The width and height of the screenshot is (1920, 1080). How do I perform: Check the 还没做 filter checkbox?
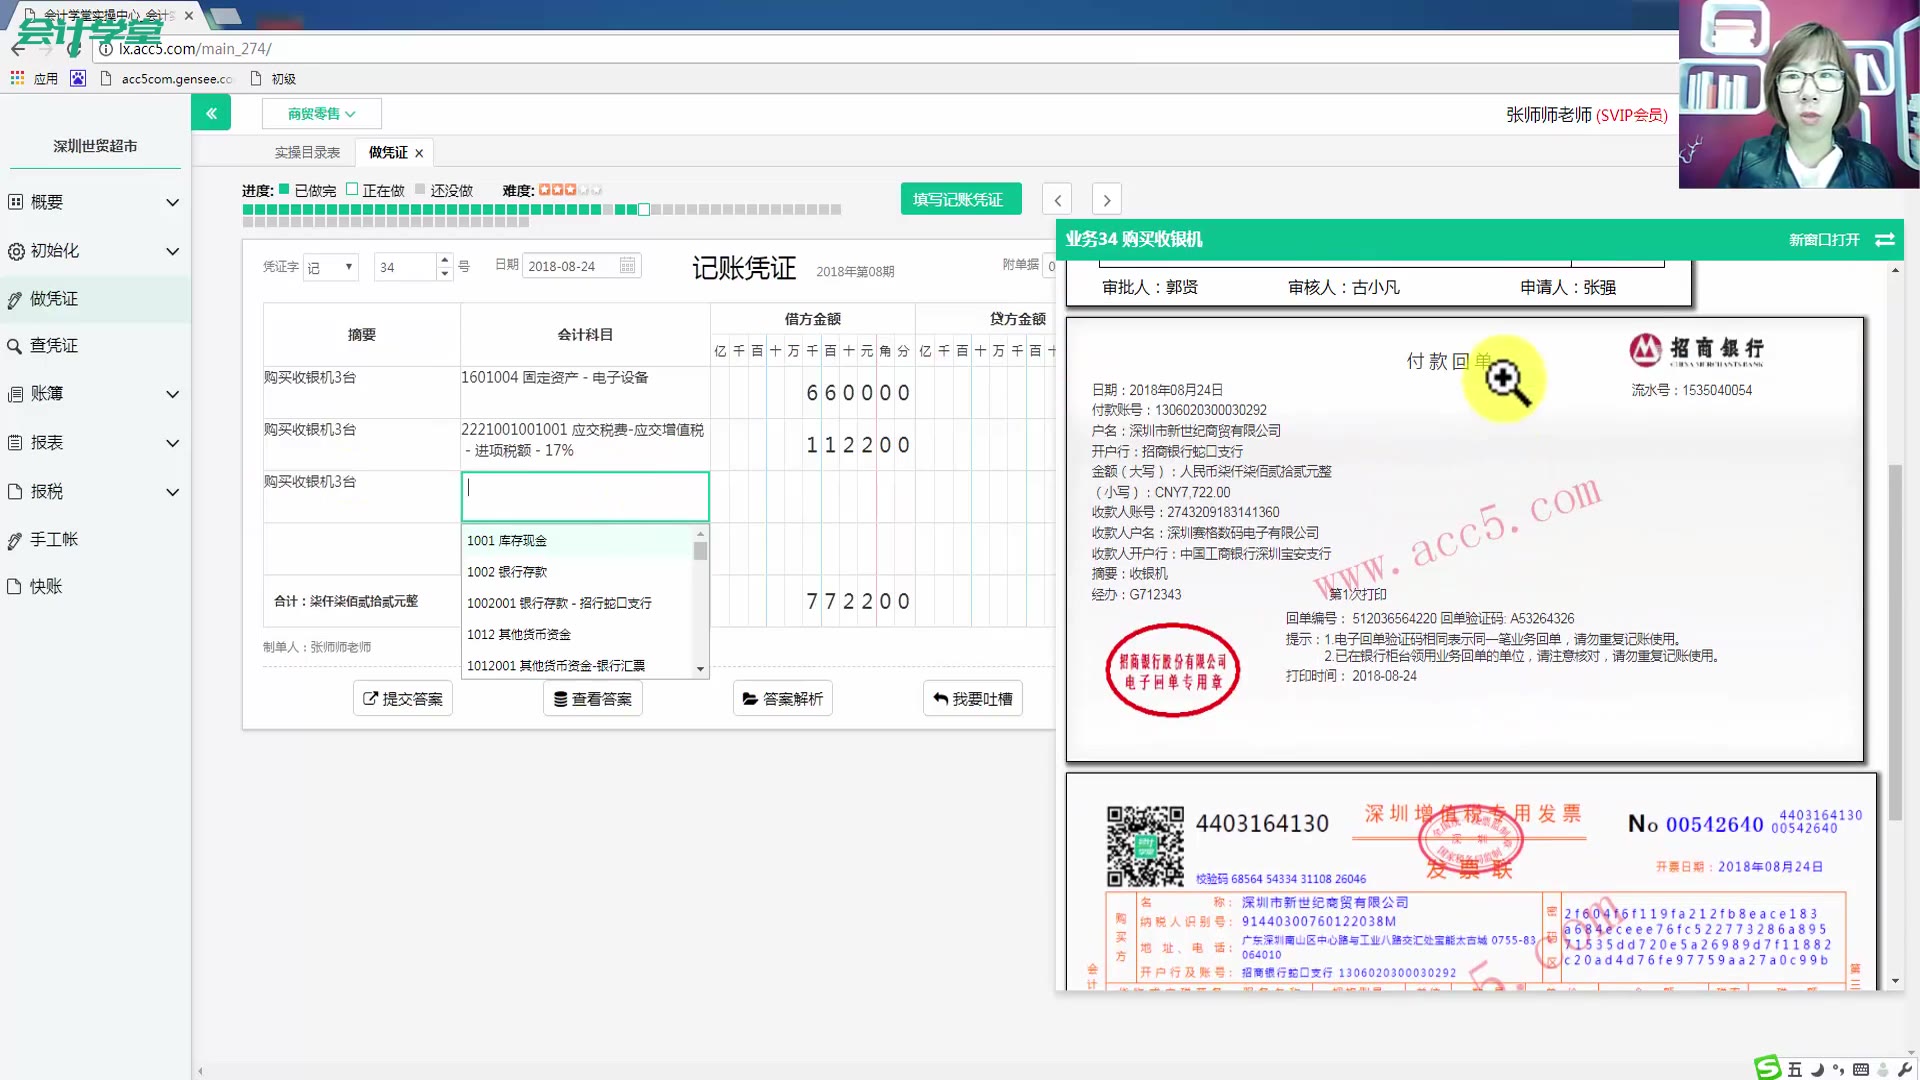coord(419,188)
